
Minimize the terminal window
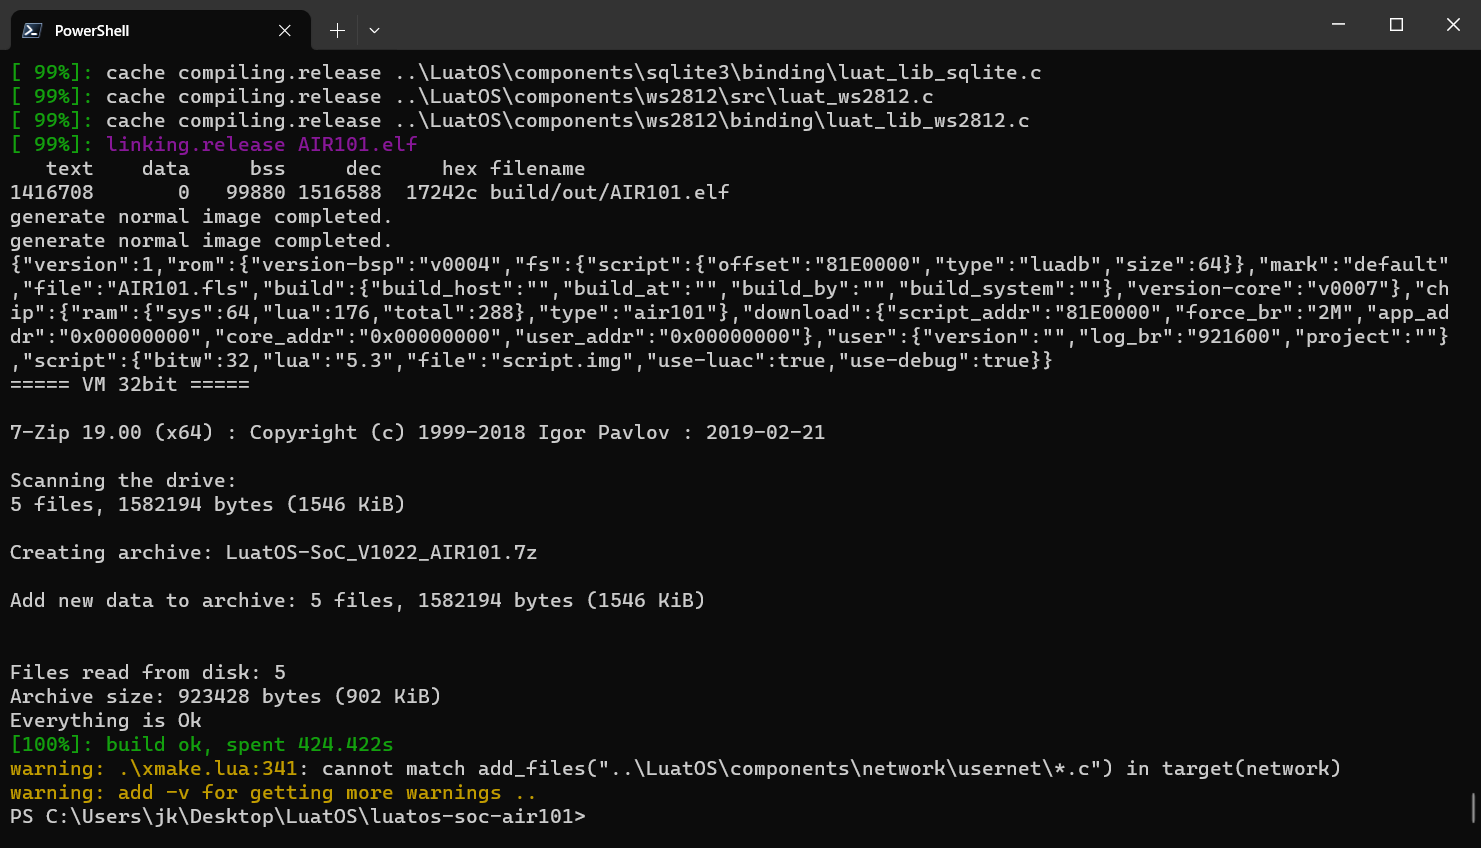[1338, 24]
